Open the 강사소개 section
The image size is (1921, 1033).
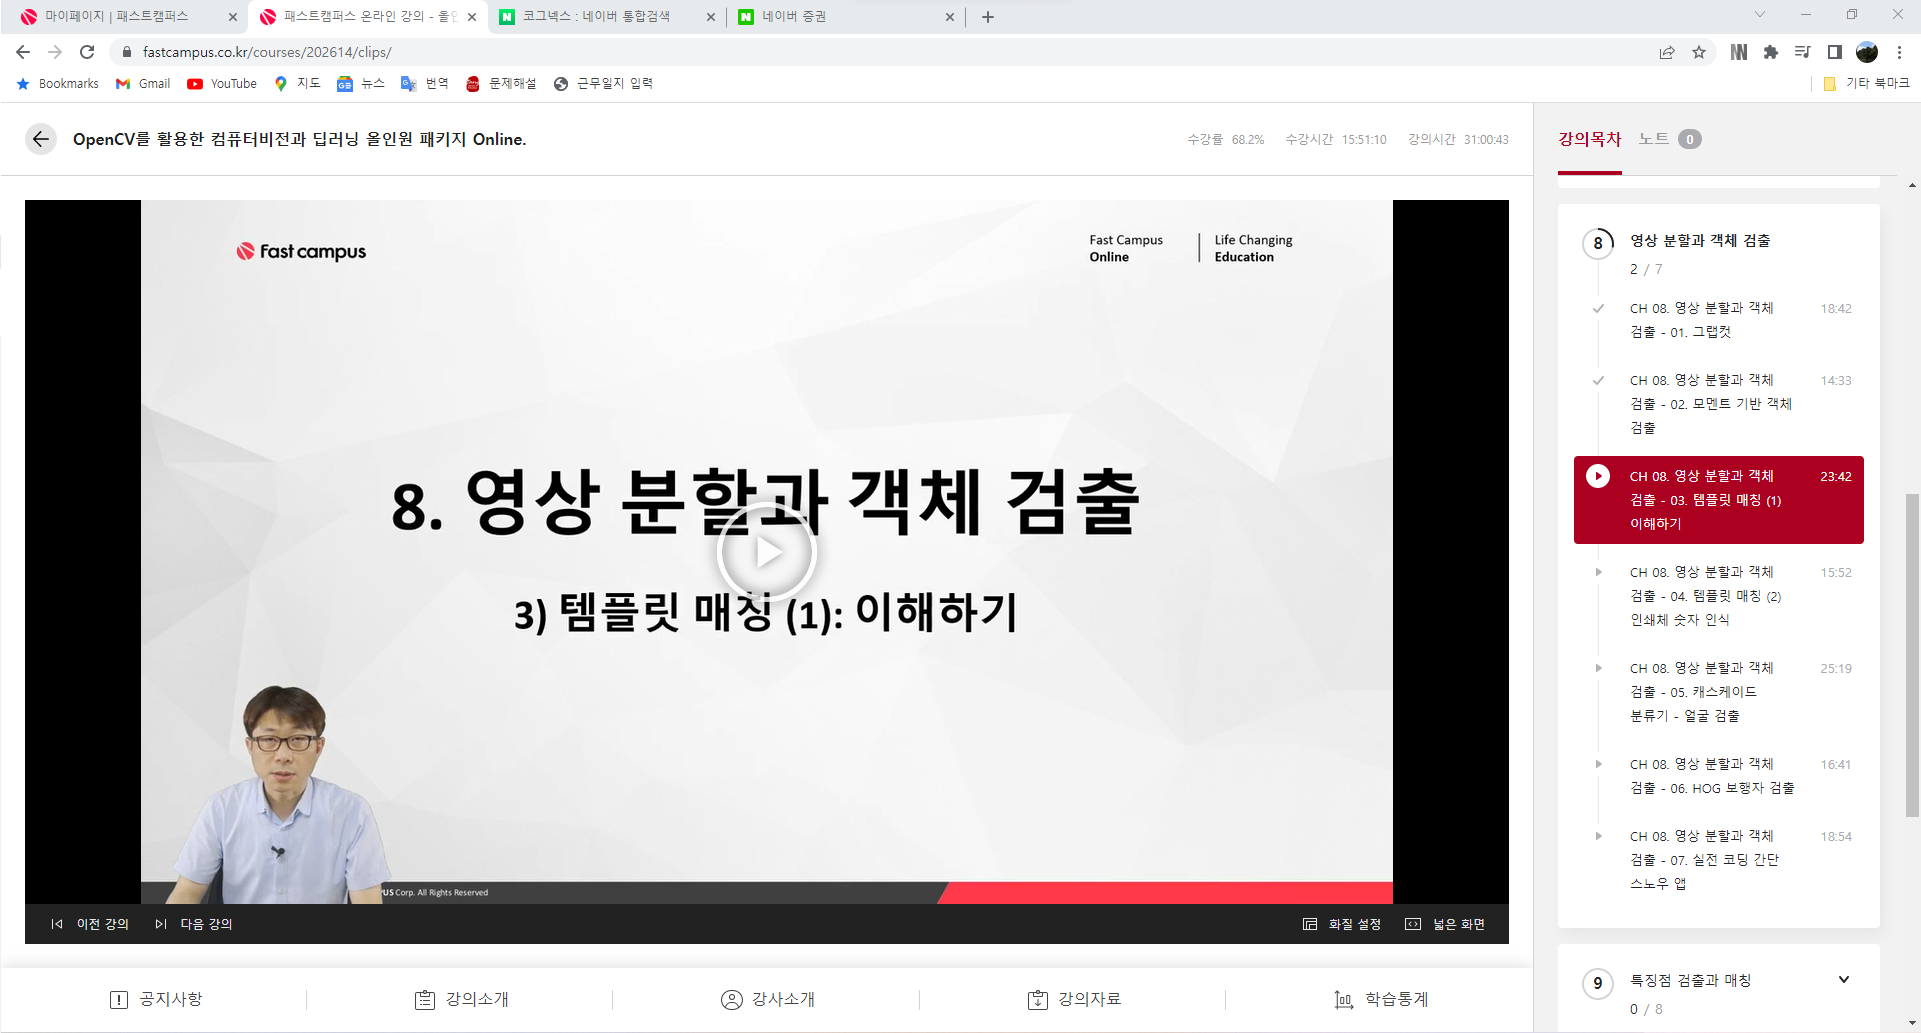tap(768, 999)
